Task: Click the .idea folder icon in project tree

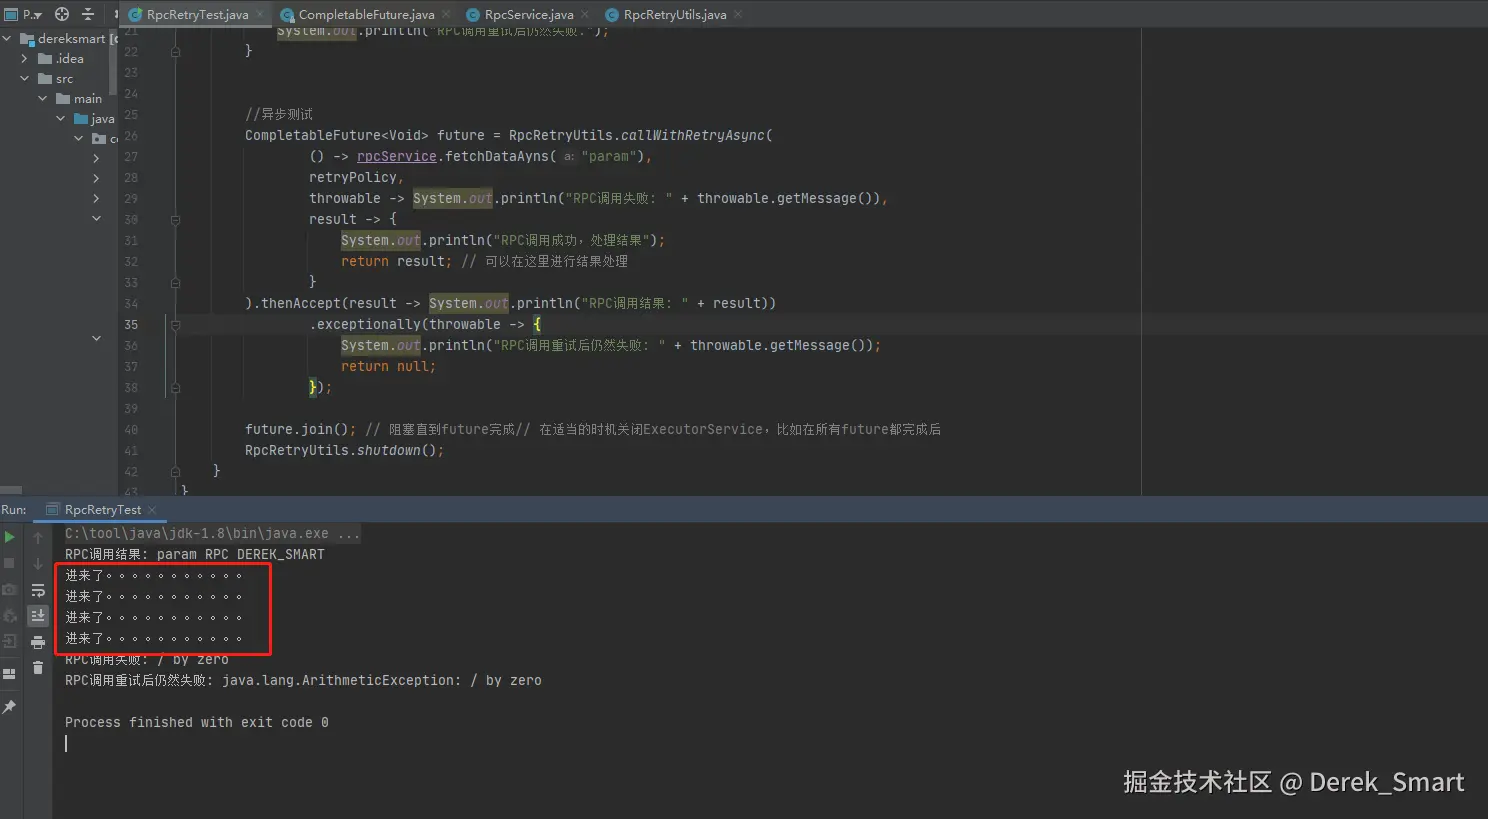Action: click(x=45, y=59)
